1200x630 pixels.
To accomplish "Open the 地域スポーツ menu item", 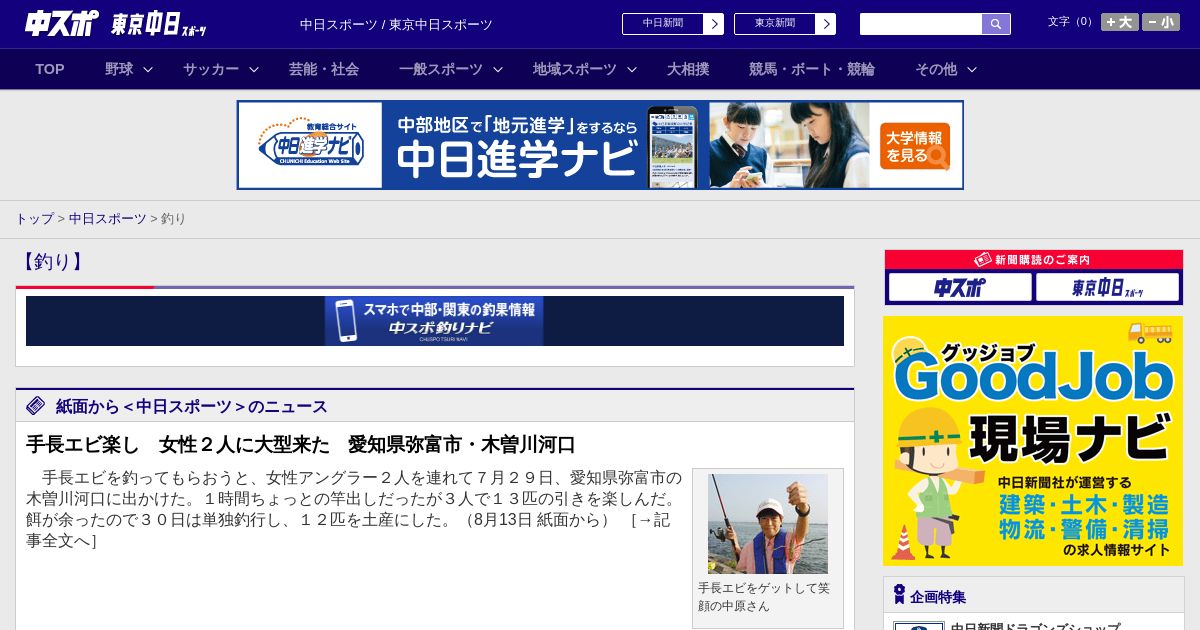I will point(575,69).
